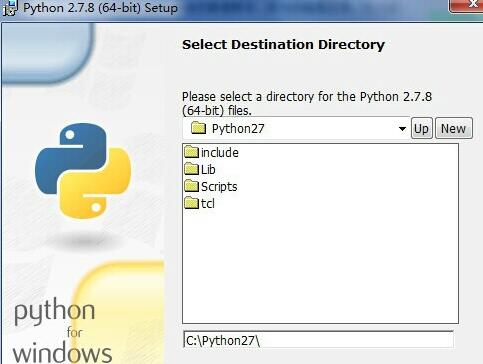Select the tcl folder icon
This screenshot has height=364, width=483.
pos(192,203)
